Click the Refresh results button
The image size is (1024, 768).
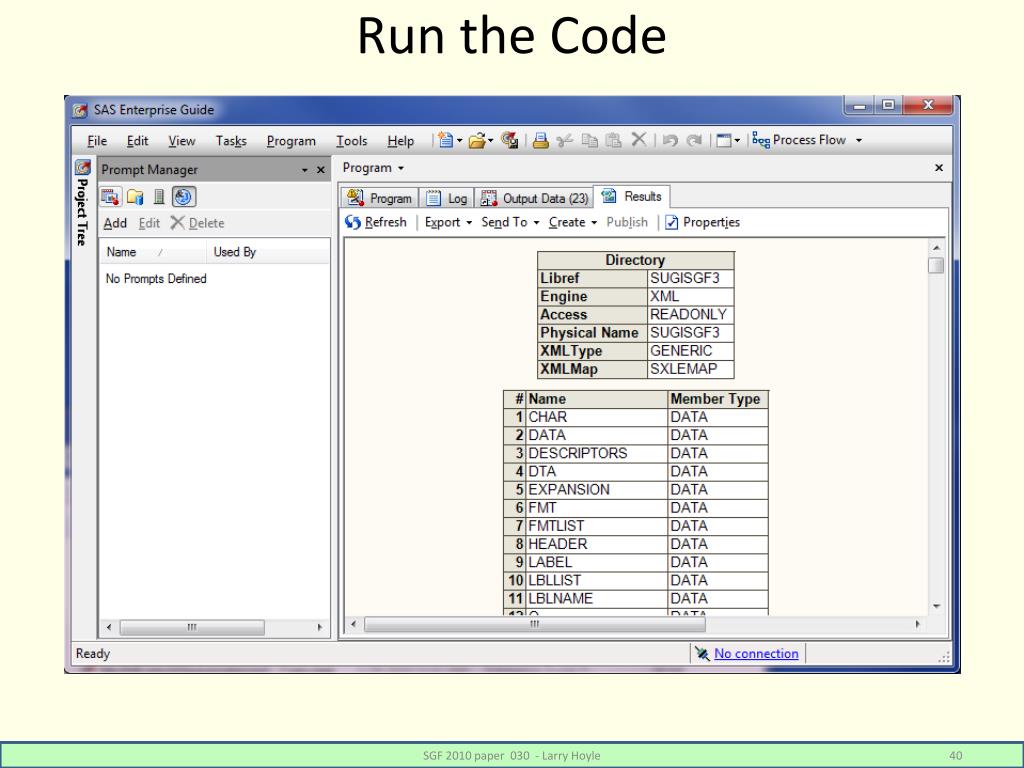pyautogui.click(x=377, y=222)
